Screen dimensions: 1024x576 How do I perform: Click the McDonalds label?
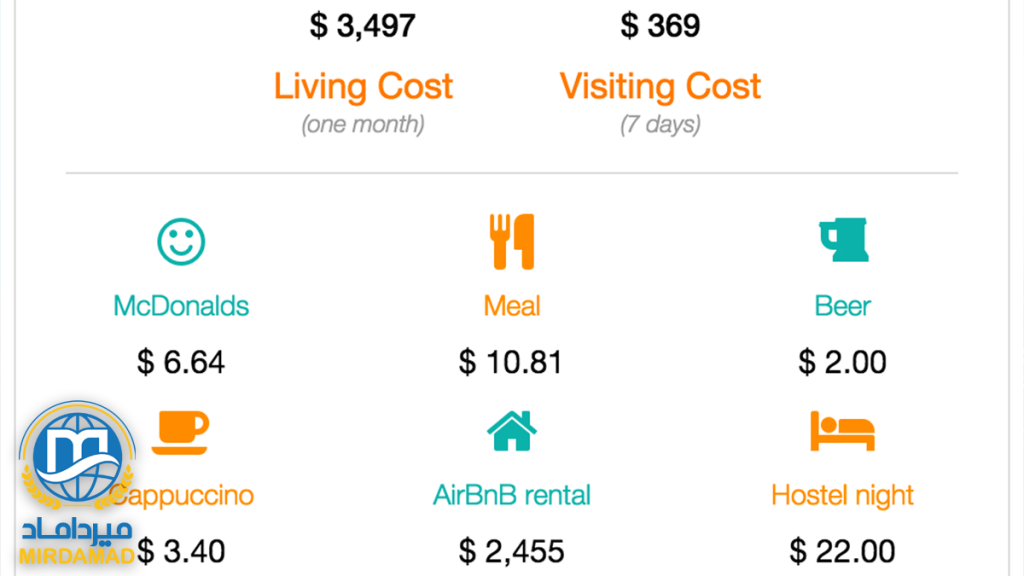(181, 306)
